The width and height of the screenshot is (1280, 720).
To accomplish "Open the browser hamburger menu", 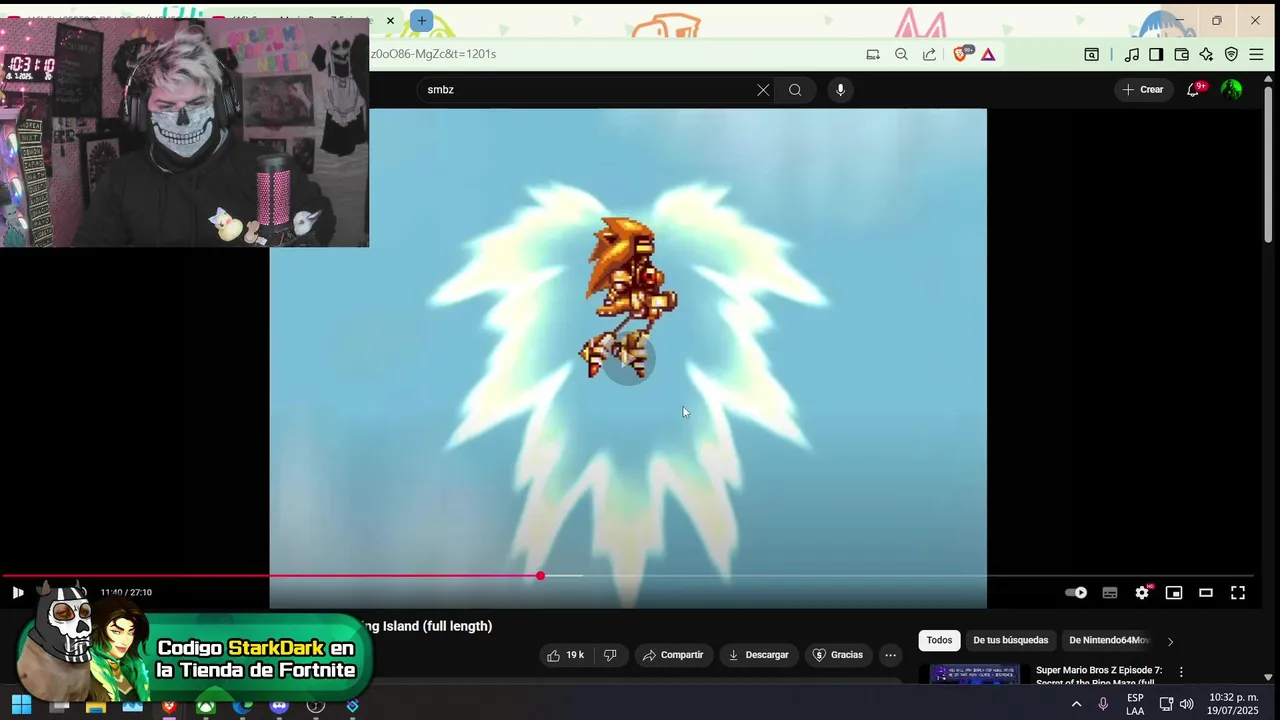I will click(x=1256, y=55).
